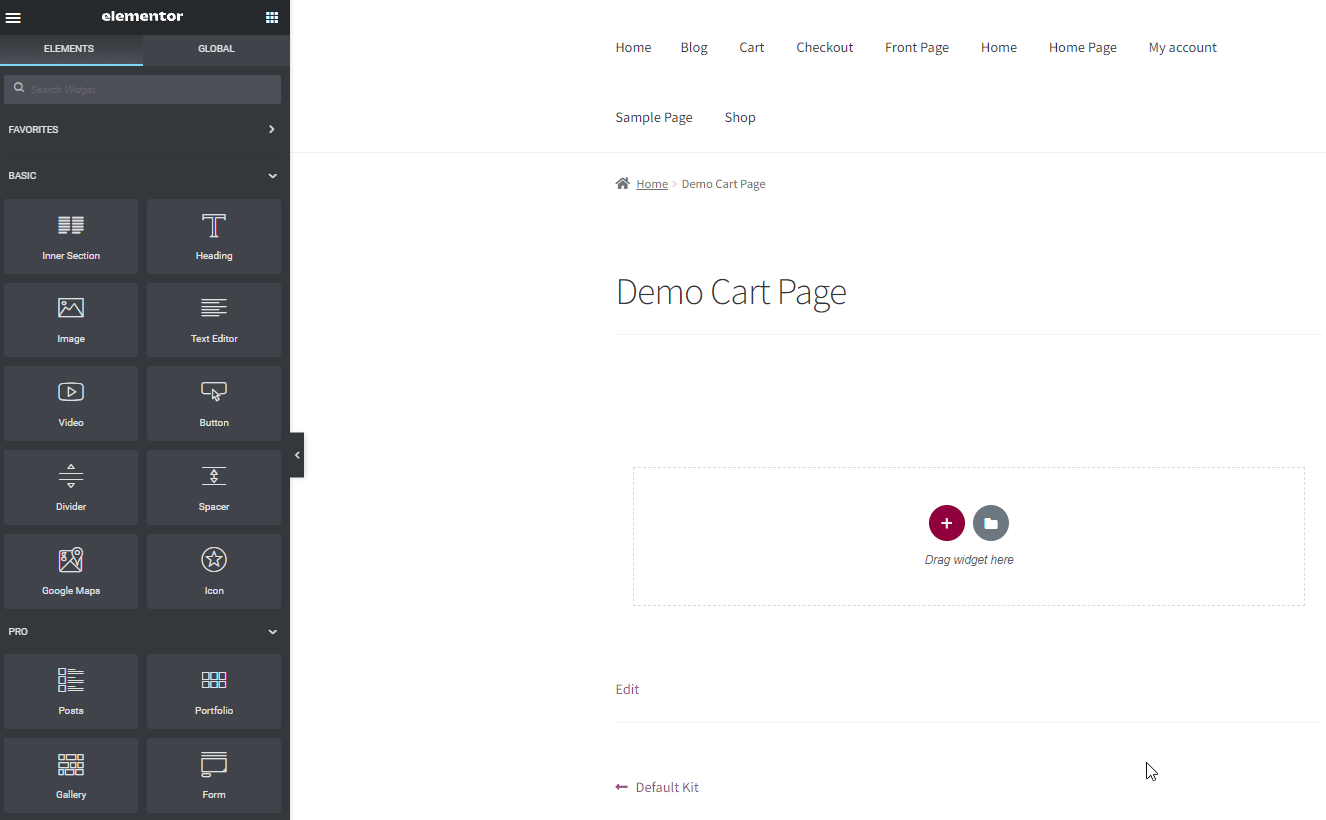Select the Inner Section widget
The height and width of the screenshot is (820, 1326).
pyautogui.click(x=71, y=236)
